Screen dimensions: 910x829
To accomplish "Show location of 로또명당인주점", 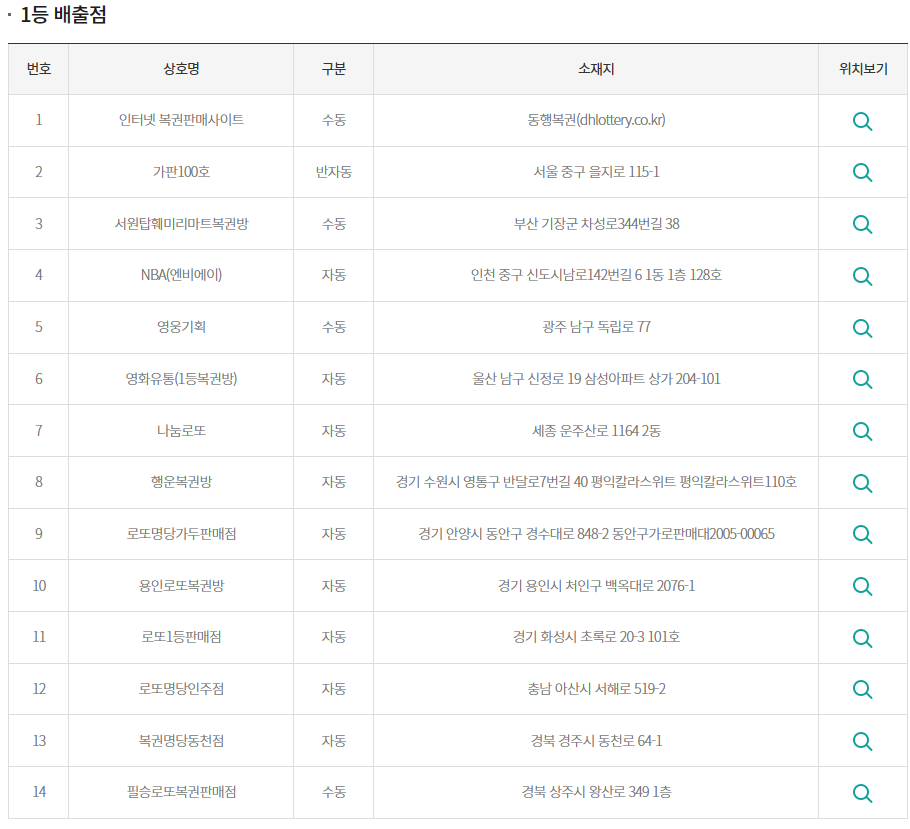I will tap(862, 689).
